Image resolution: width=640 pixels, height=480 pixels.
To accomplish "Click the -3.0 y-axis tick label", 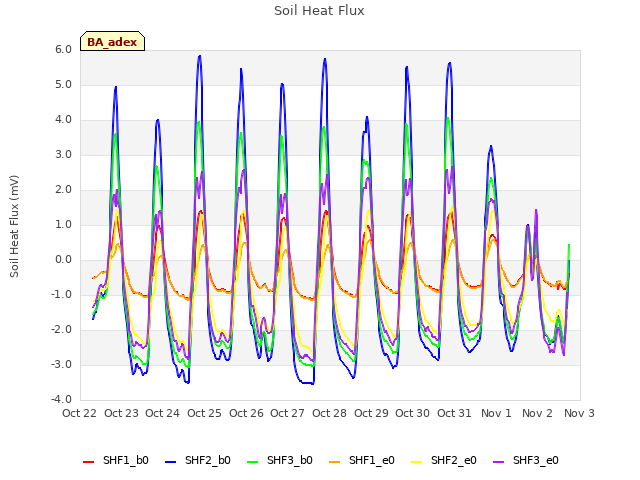I will pyautogui.click(x=61, y=364).
